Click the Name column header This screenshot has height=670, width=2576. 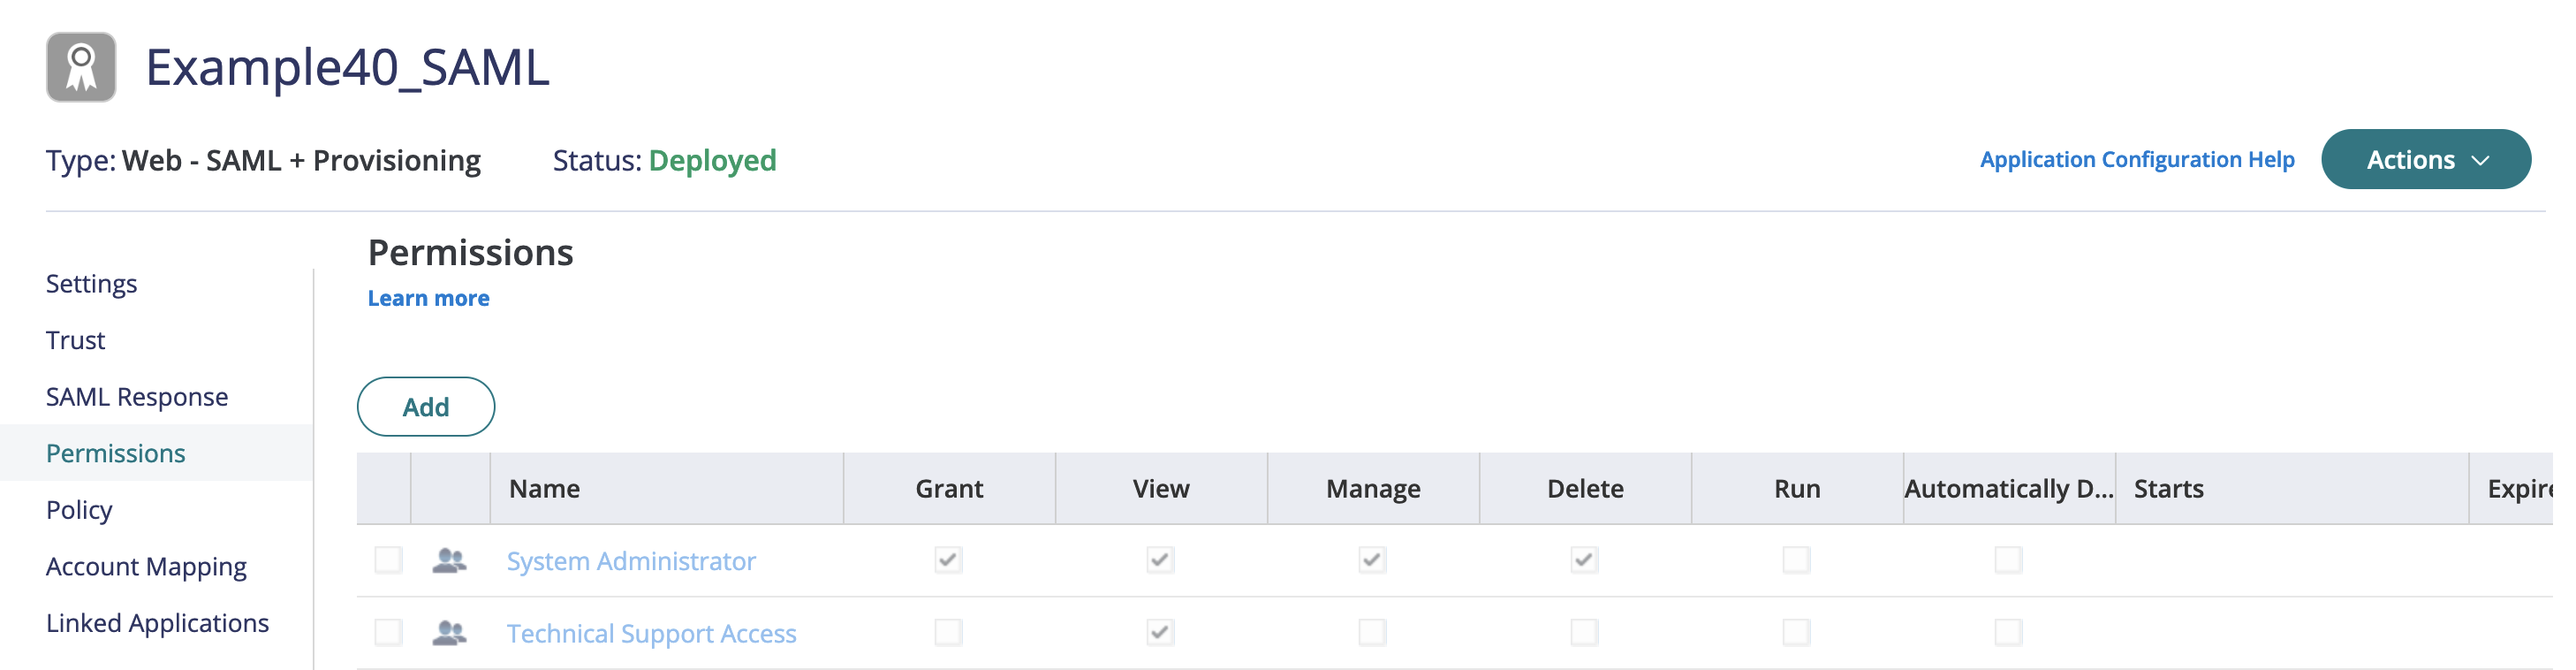545,489
